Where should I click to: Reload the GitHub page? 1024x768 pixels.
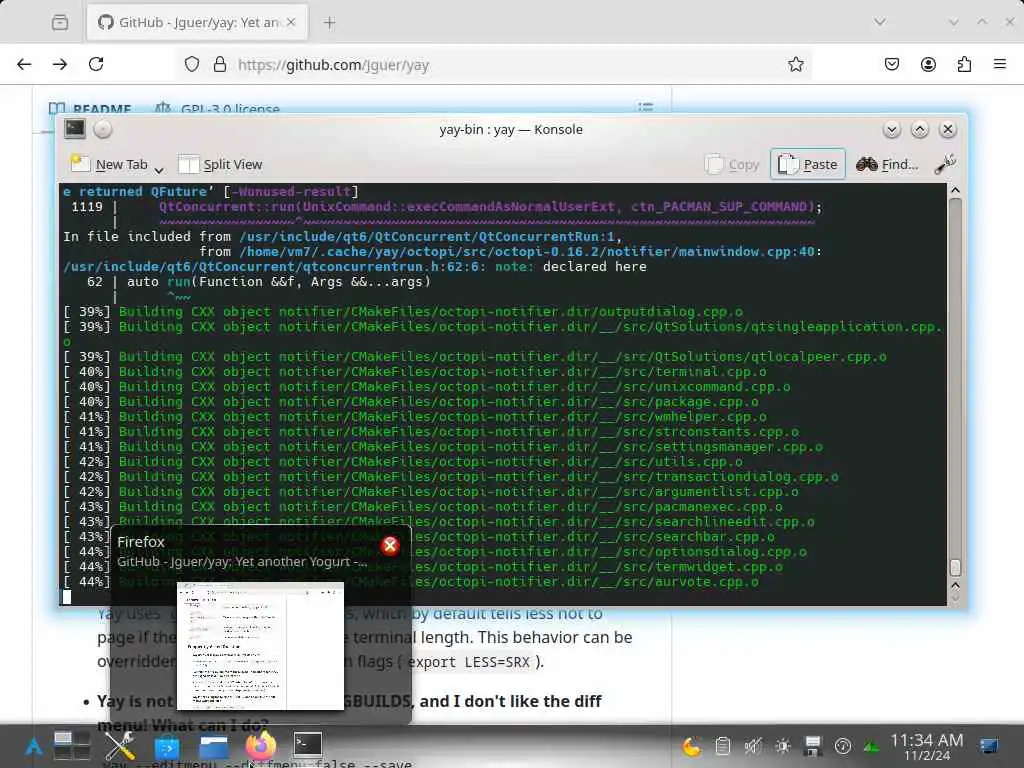pos(96,64)
